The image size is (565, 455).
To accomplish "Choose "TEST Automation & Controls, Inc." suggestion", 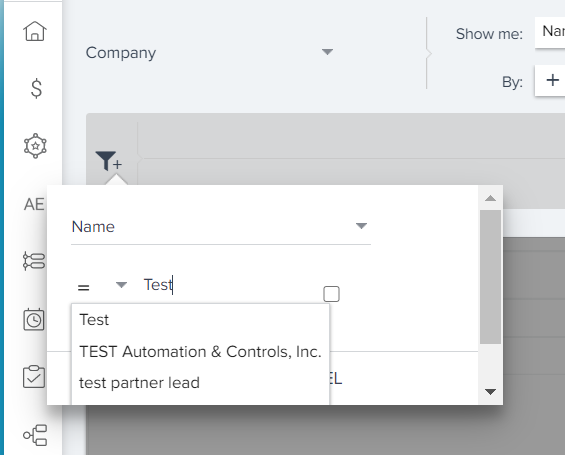I will point(200,352).
